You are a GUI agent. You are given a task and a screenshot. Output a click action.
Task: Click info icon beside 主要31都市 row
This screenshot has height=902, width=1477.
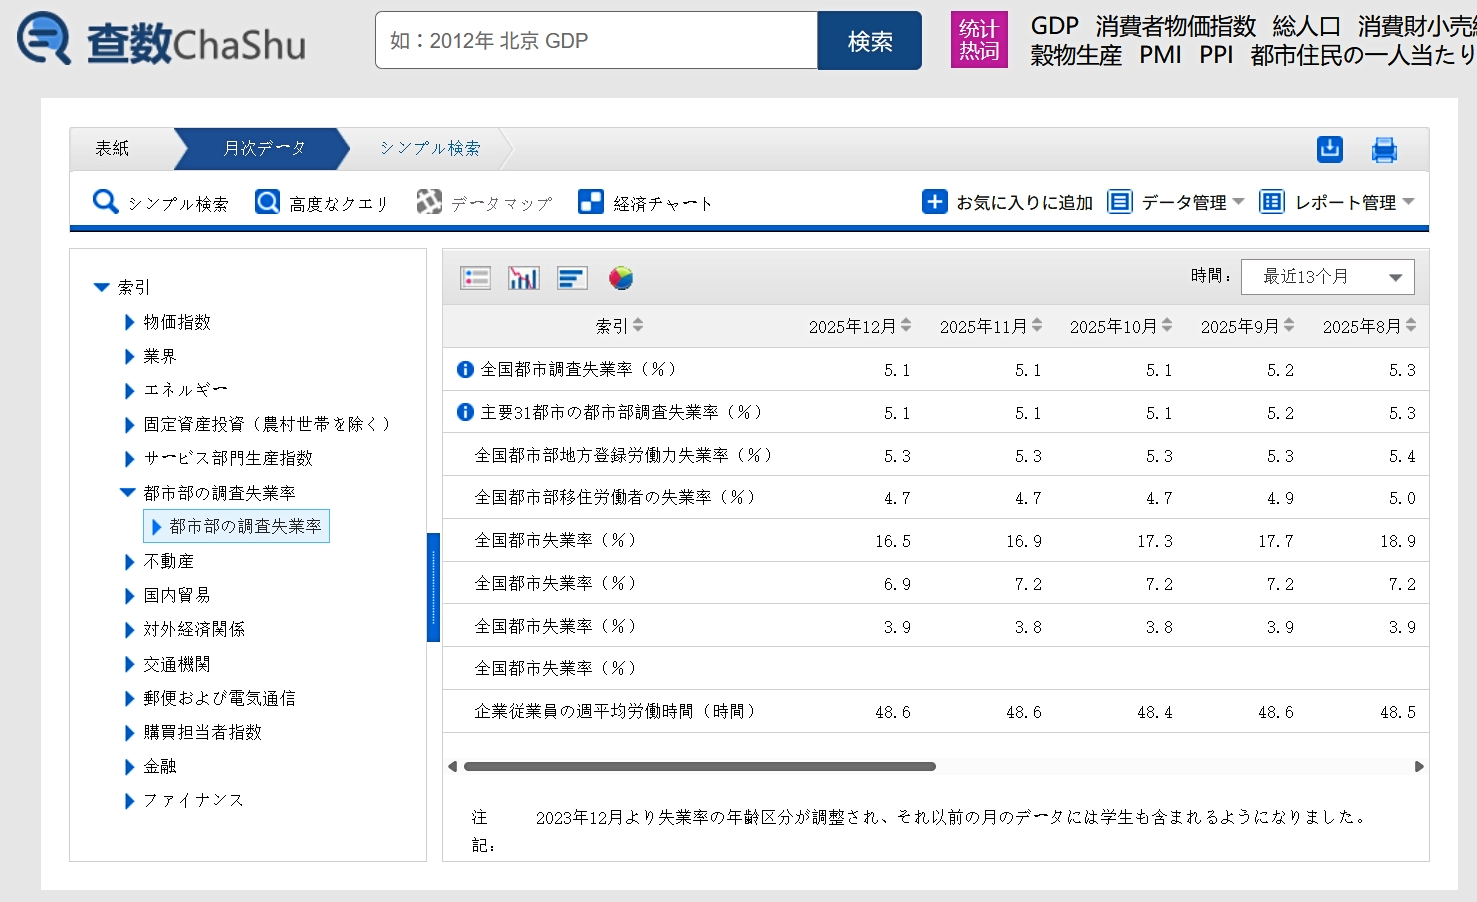tap(465, 412)
